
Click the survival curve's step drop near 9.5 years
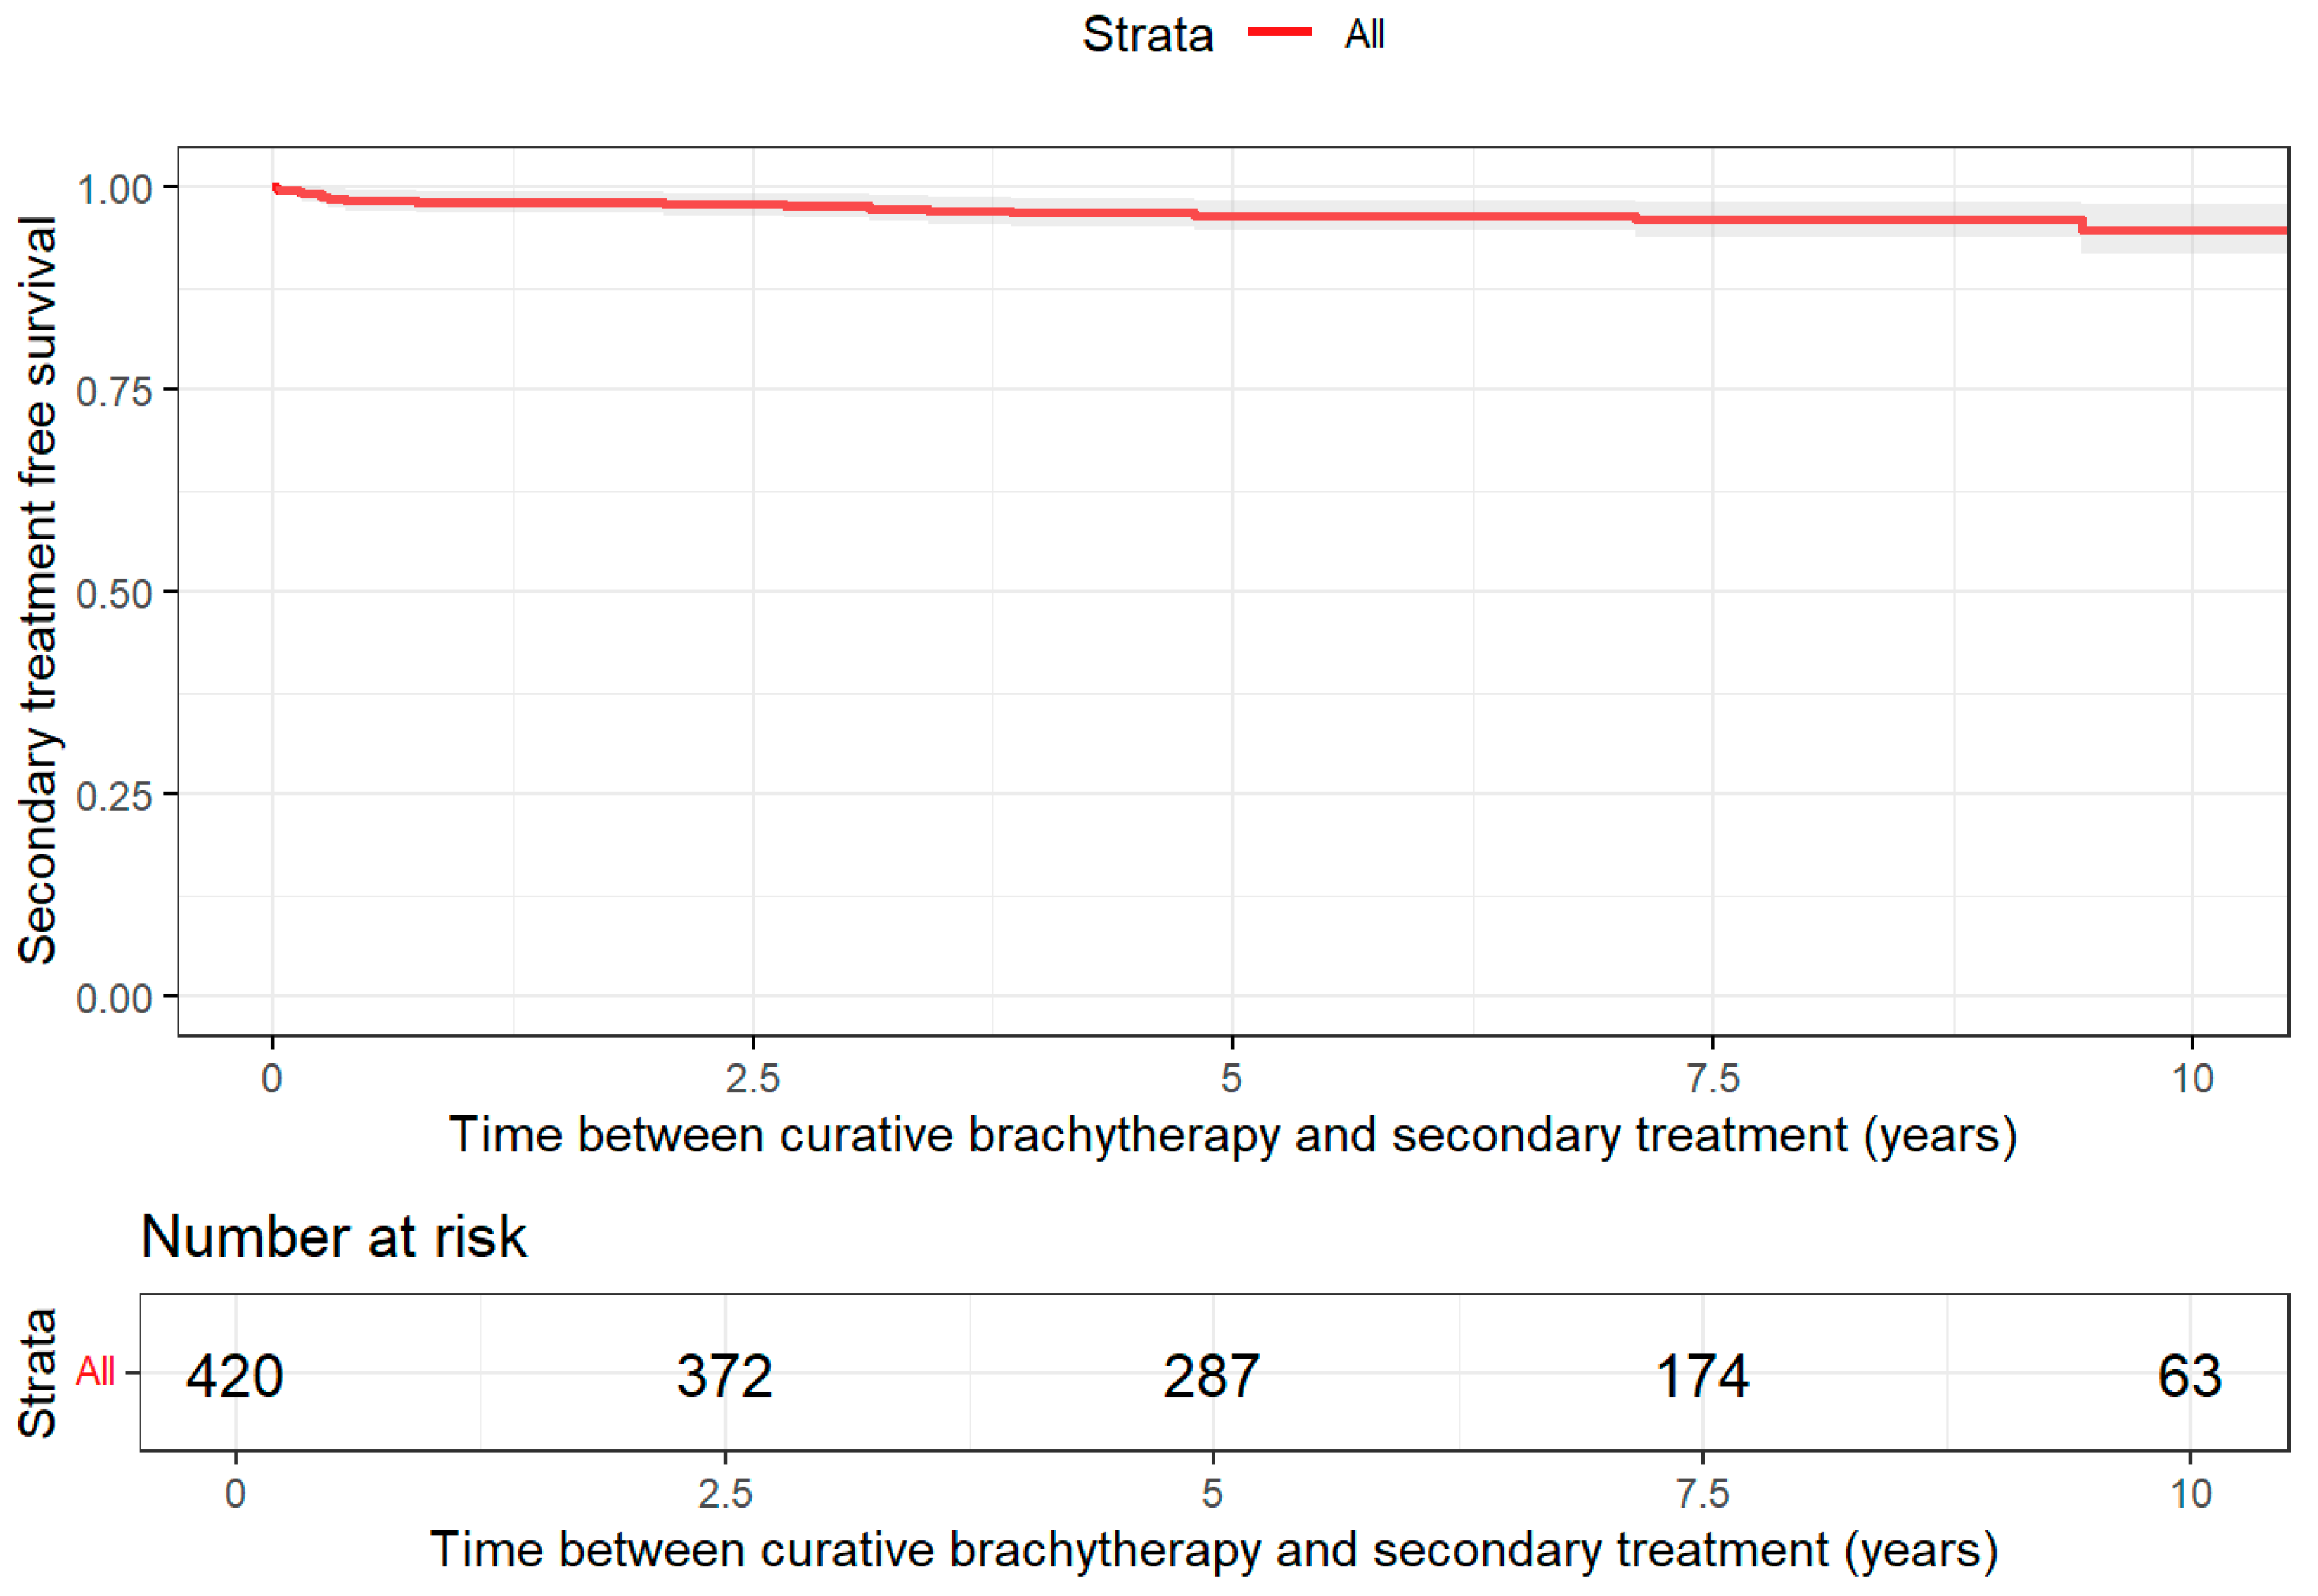point(2082,225)
